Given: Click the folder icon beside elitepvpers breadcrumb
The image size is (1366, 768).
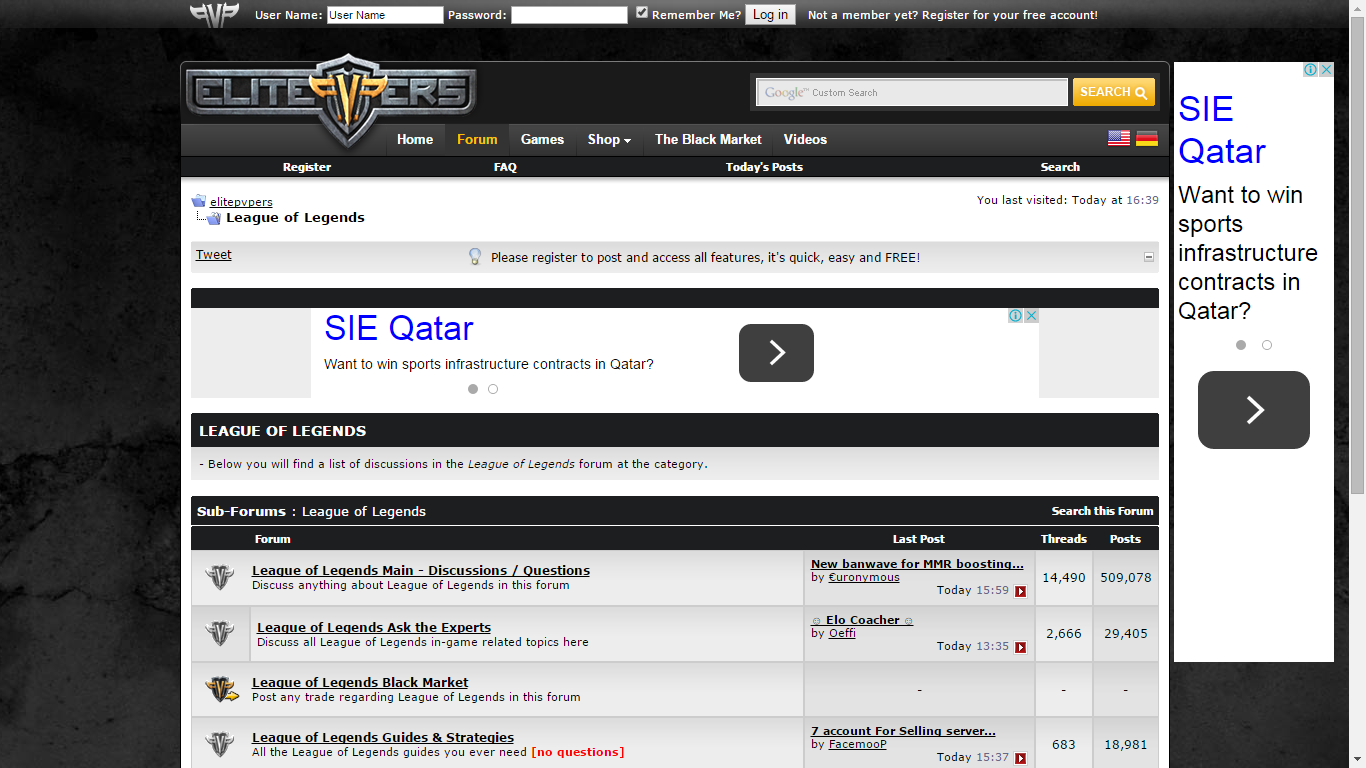Looking at the screenshot, I should pos(199,201).
